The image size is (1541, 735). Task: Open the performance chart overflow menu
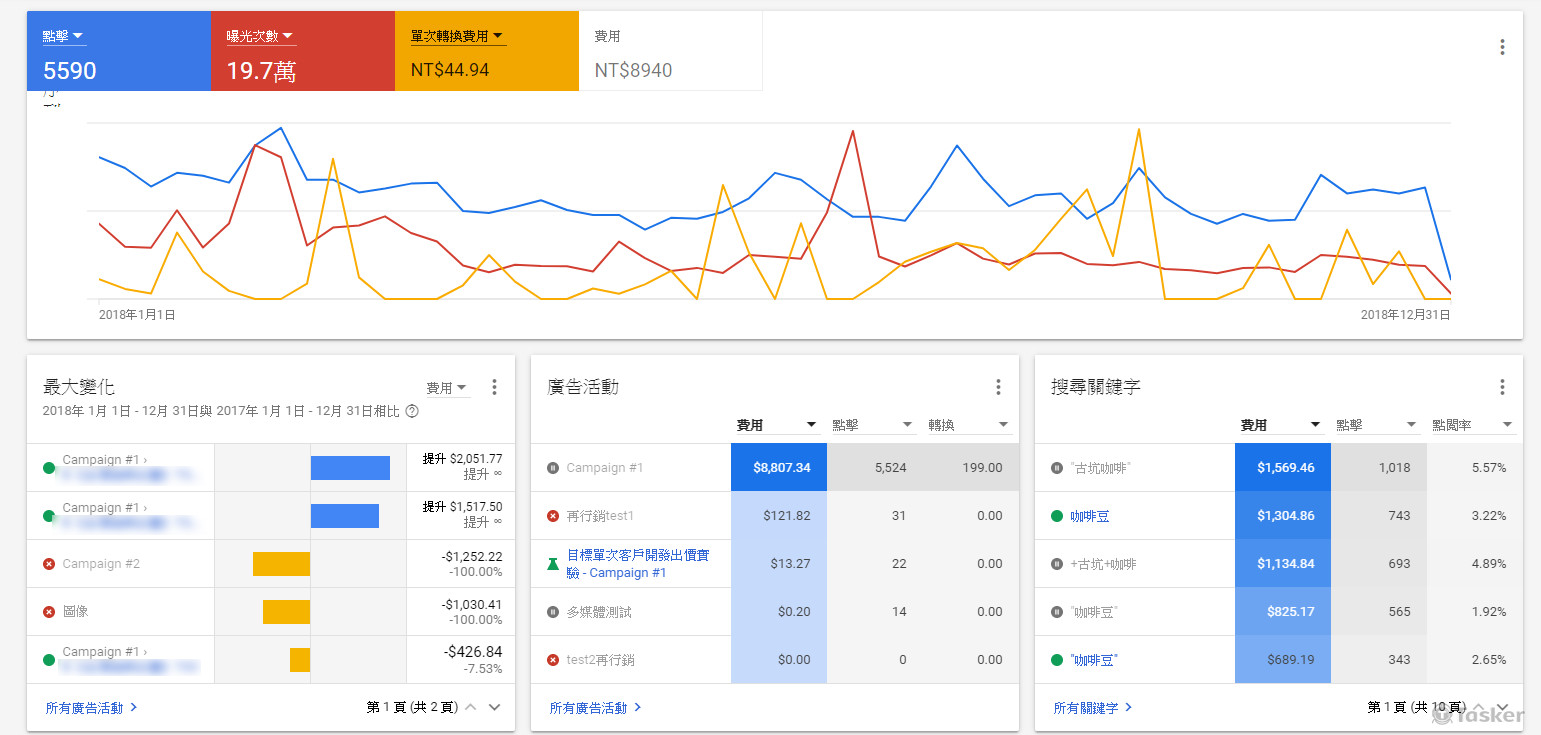tap(1502, 47)
